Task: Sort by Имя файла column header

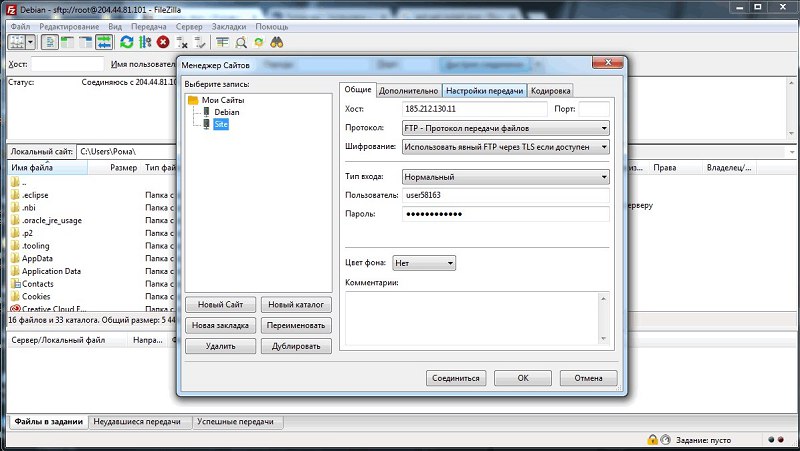Action: [47, 167]
